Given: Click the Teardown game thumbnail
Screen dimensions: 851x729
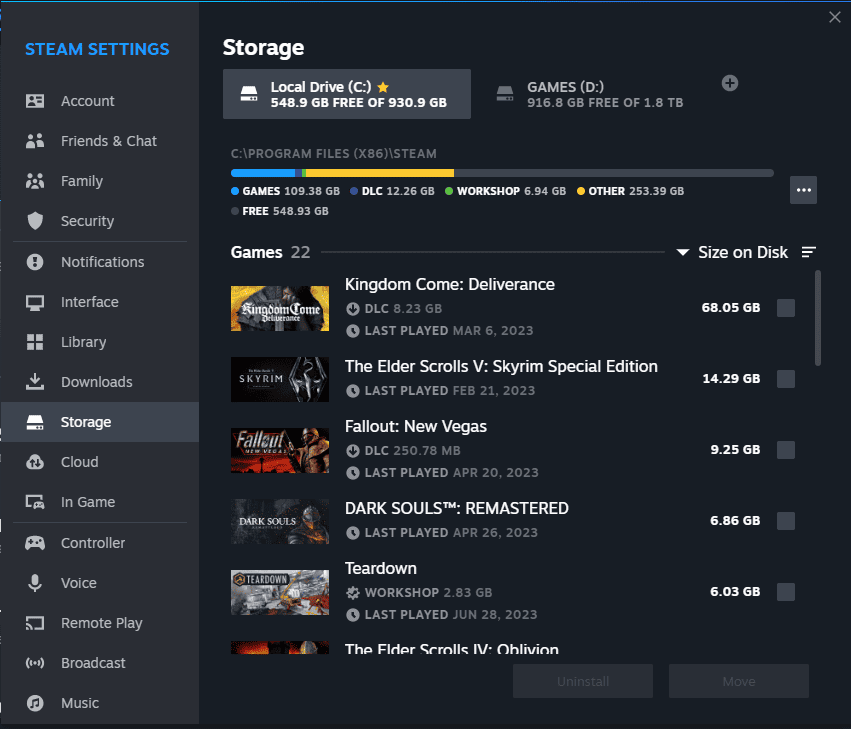Looking at the screenshot, I should (280, 593).
